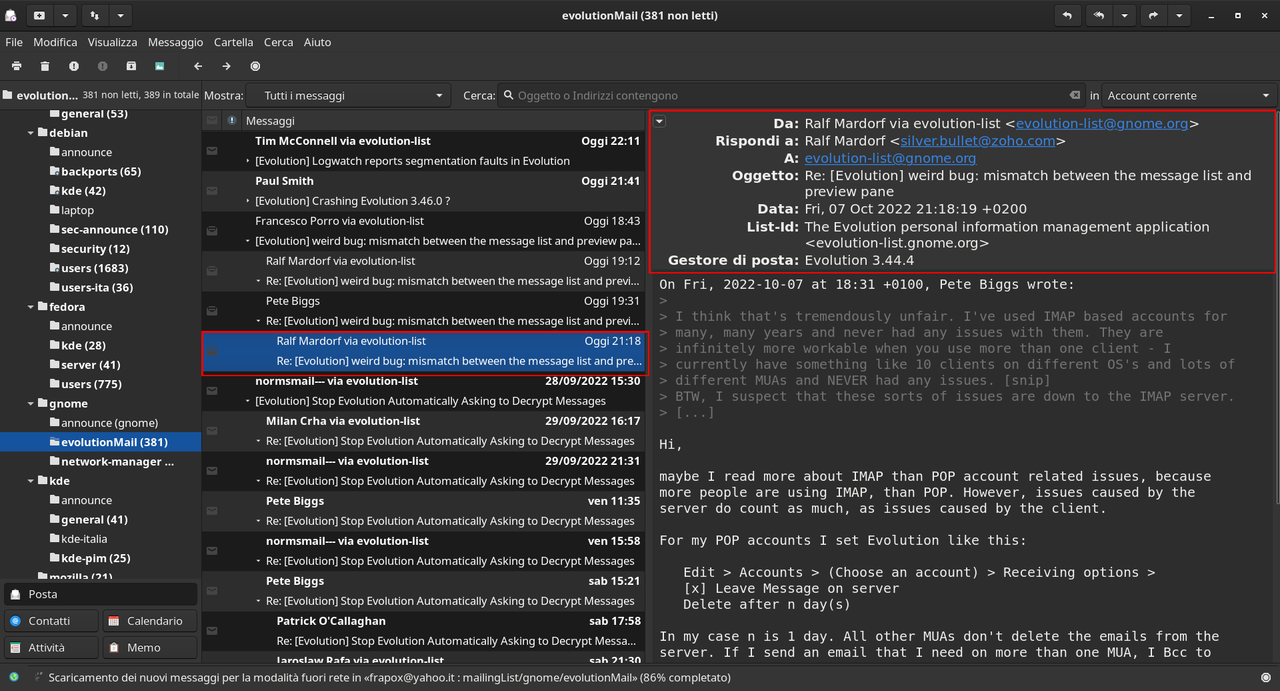
Task: Click the forward message button in the header bar
Action: point(1154,16)
